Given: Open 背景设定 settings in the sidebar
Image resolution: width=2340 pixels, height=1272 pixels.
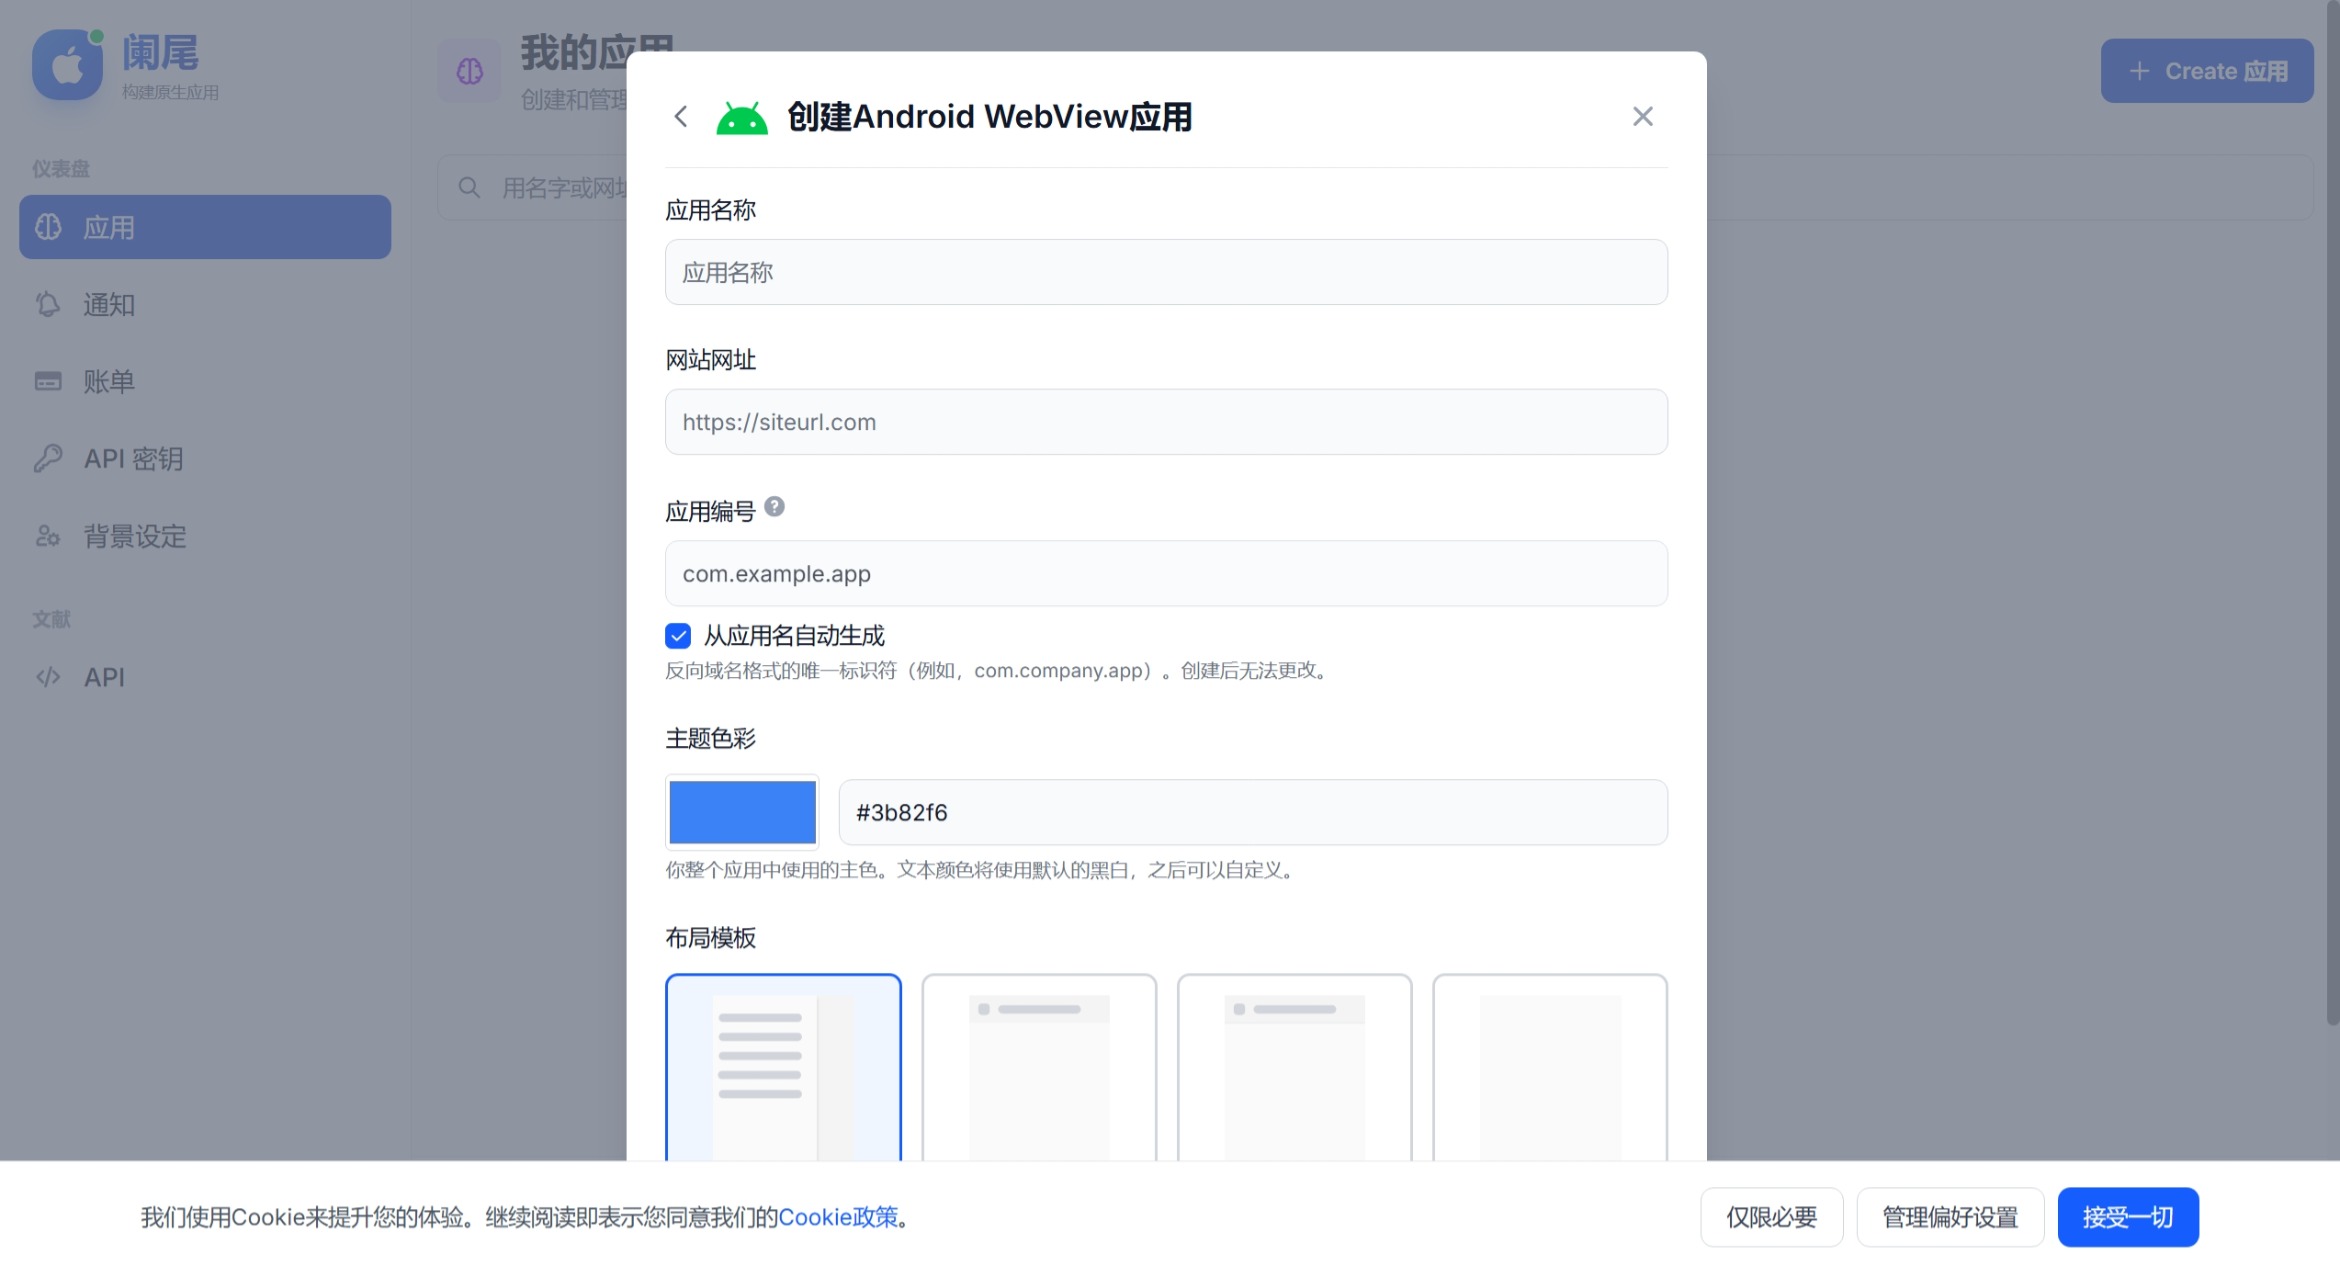Looking at the screenshot, I should click(x=134, y=536).
